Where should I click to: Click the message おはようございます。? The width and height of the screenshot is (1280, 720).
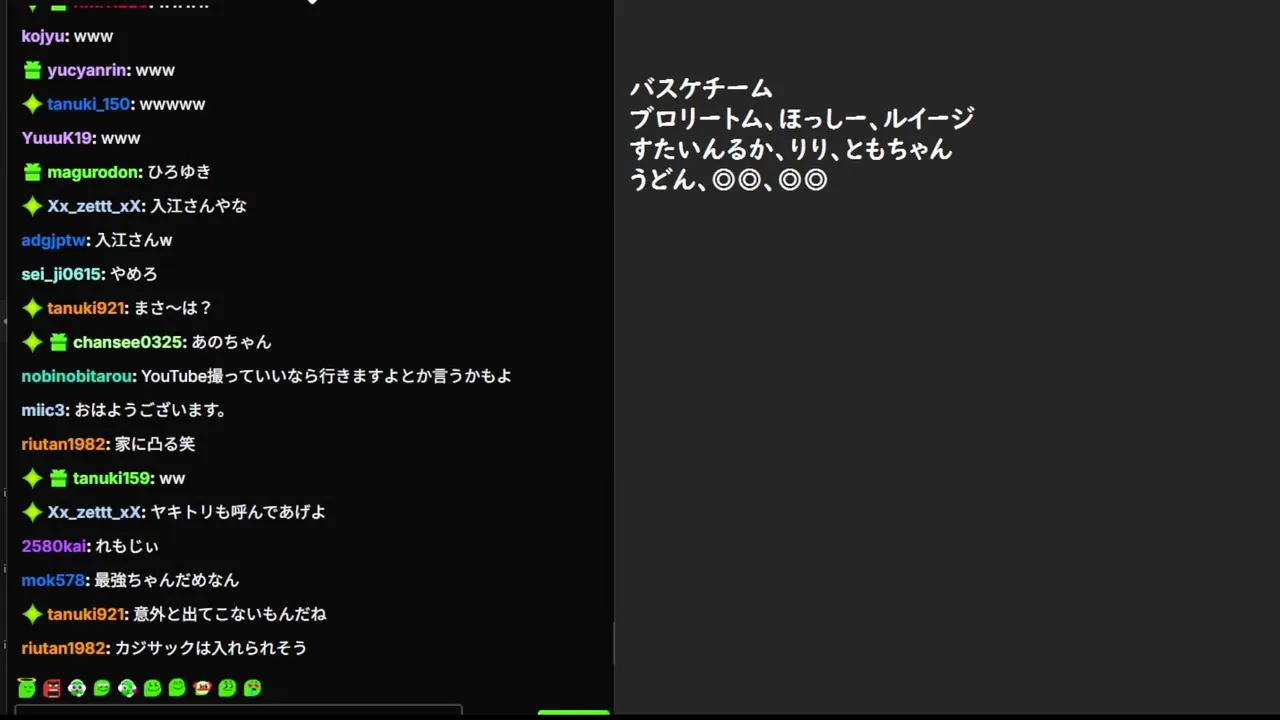(x=151, y=410)
